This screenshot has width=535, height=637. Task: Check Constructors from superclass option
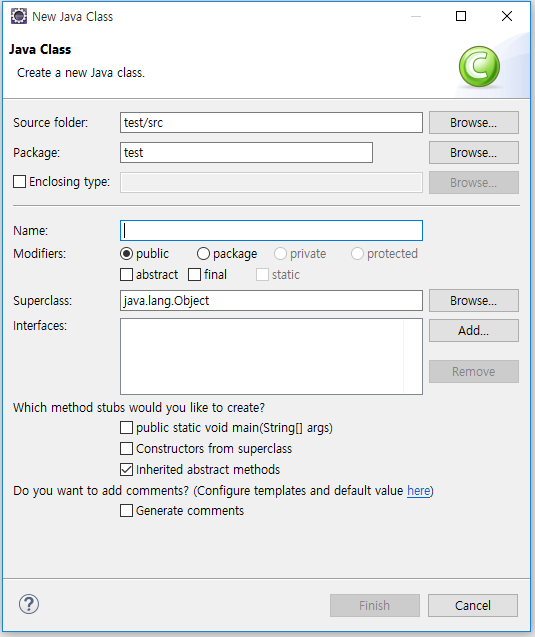tap(126, 448)
